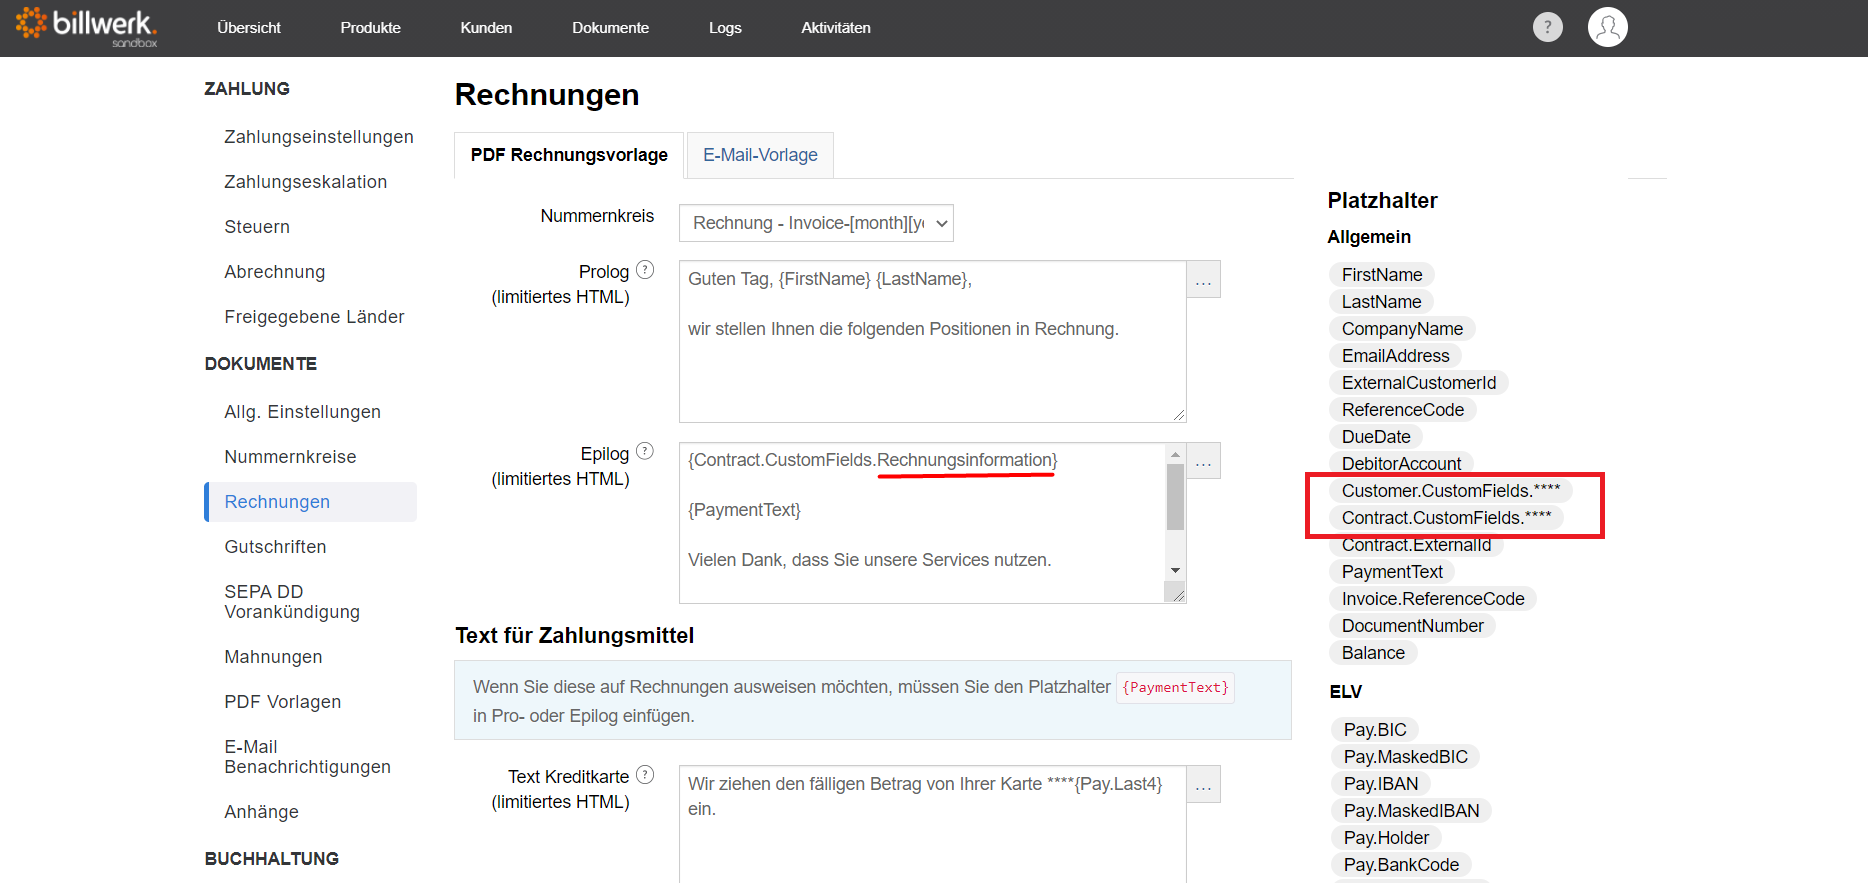Insert the EmailAddress placeholder
Viewport: 1868px width, 883px height.
coord(1395,356)
